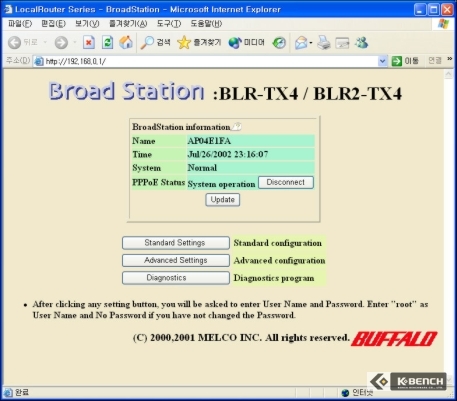Go to Home page icon

(x=126, y=42)
